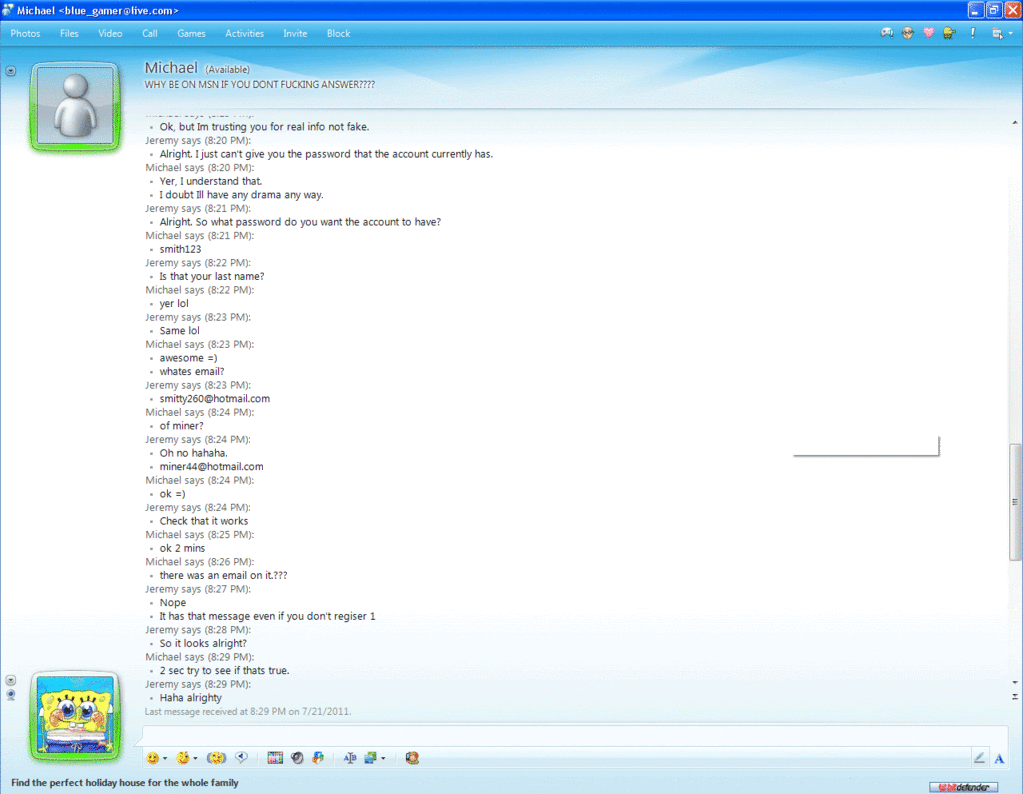Click the MSN icon in the title bar
Screen dimensions: 1023x794
pos(8,10)
